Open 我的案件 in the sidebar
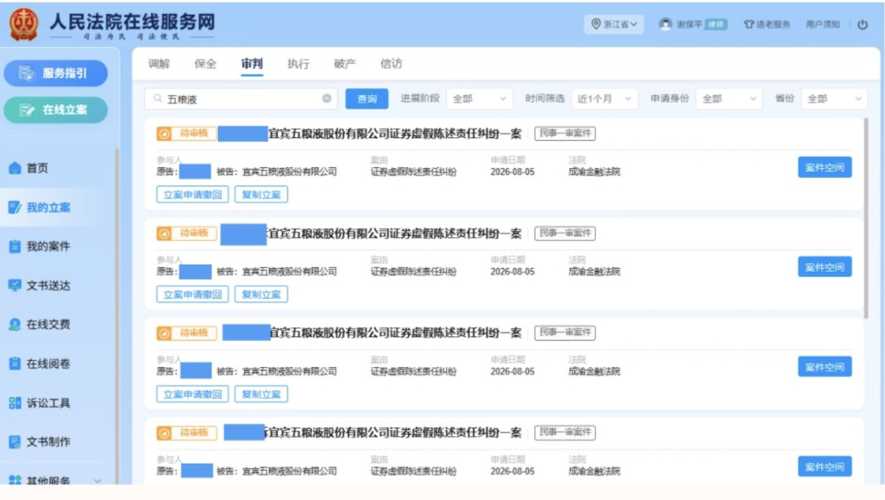Image resolution: width=885 pixels, height=500 pixels. click(x=40, y=246)
